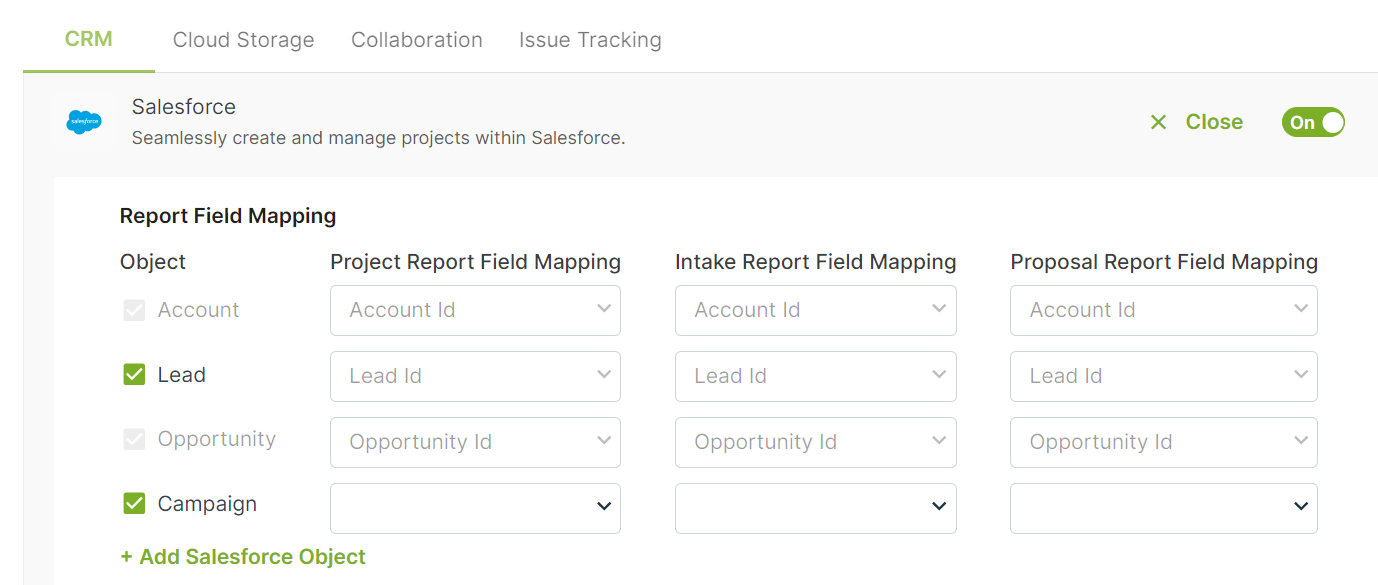This screenshot has width=1378, height=585.
Task: Click the Object column header
Action: coord(153,262)
